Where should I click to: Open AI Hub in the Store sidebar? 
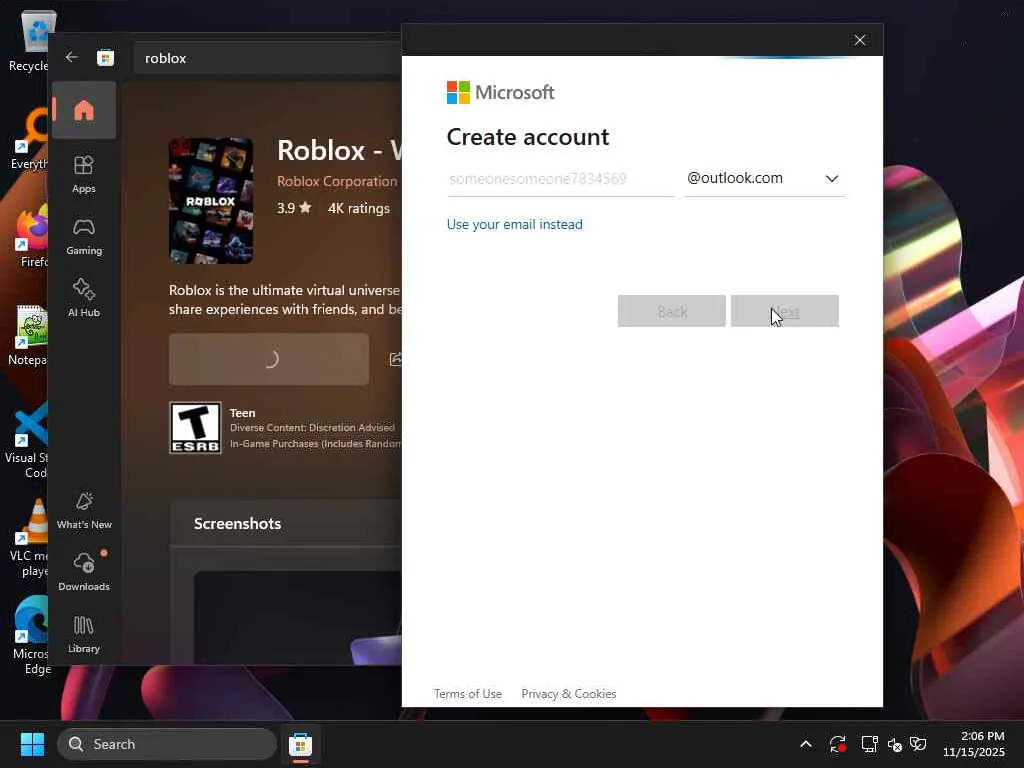pyautogui.click(x=84, y=298)
